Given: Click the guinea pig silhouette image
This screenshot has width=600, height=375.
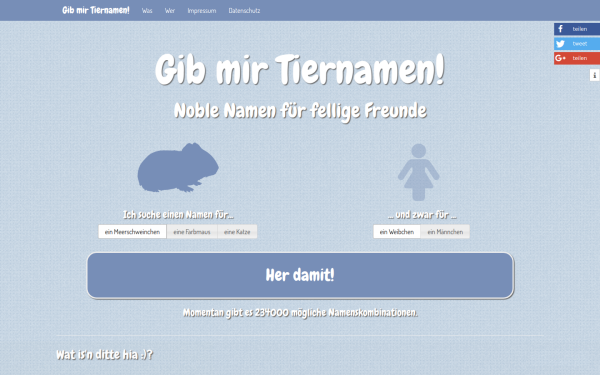Looking at the screenshot, I should [x=178, y=167].
